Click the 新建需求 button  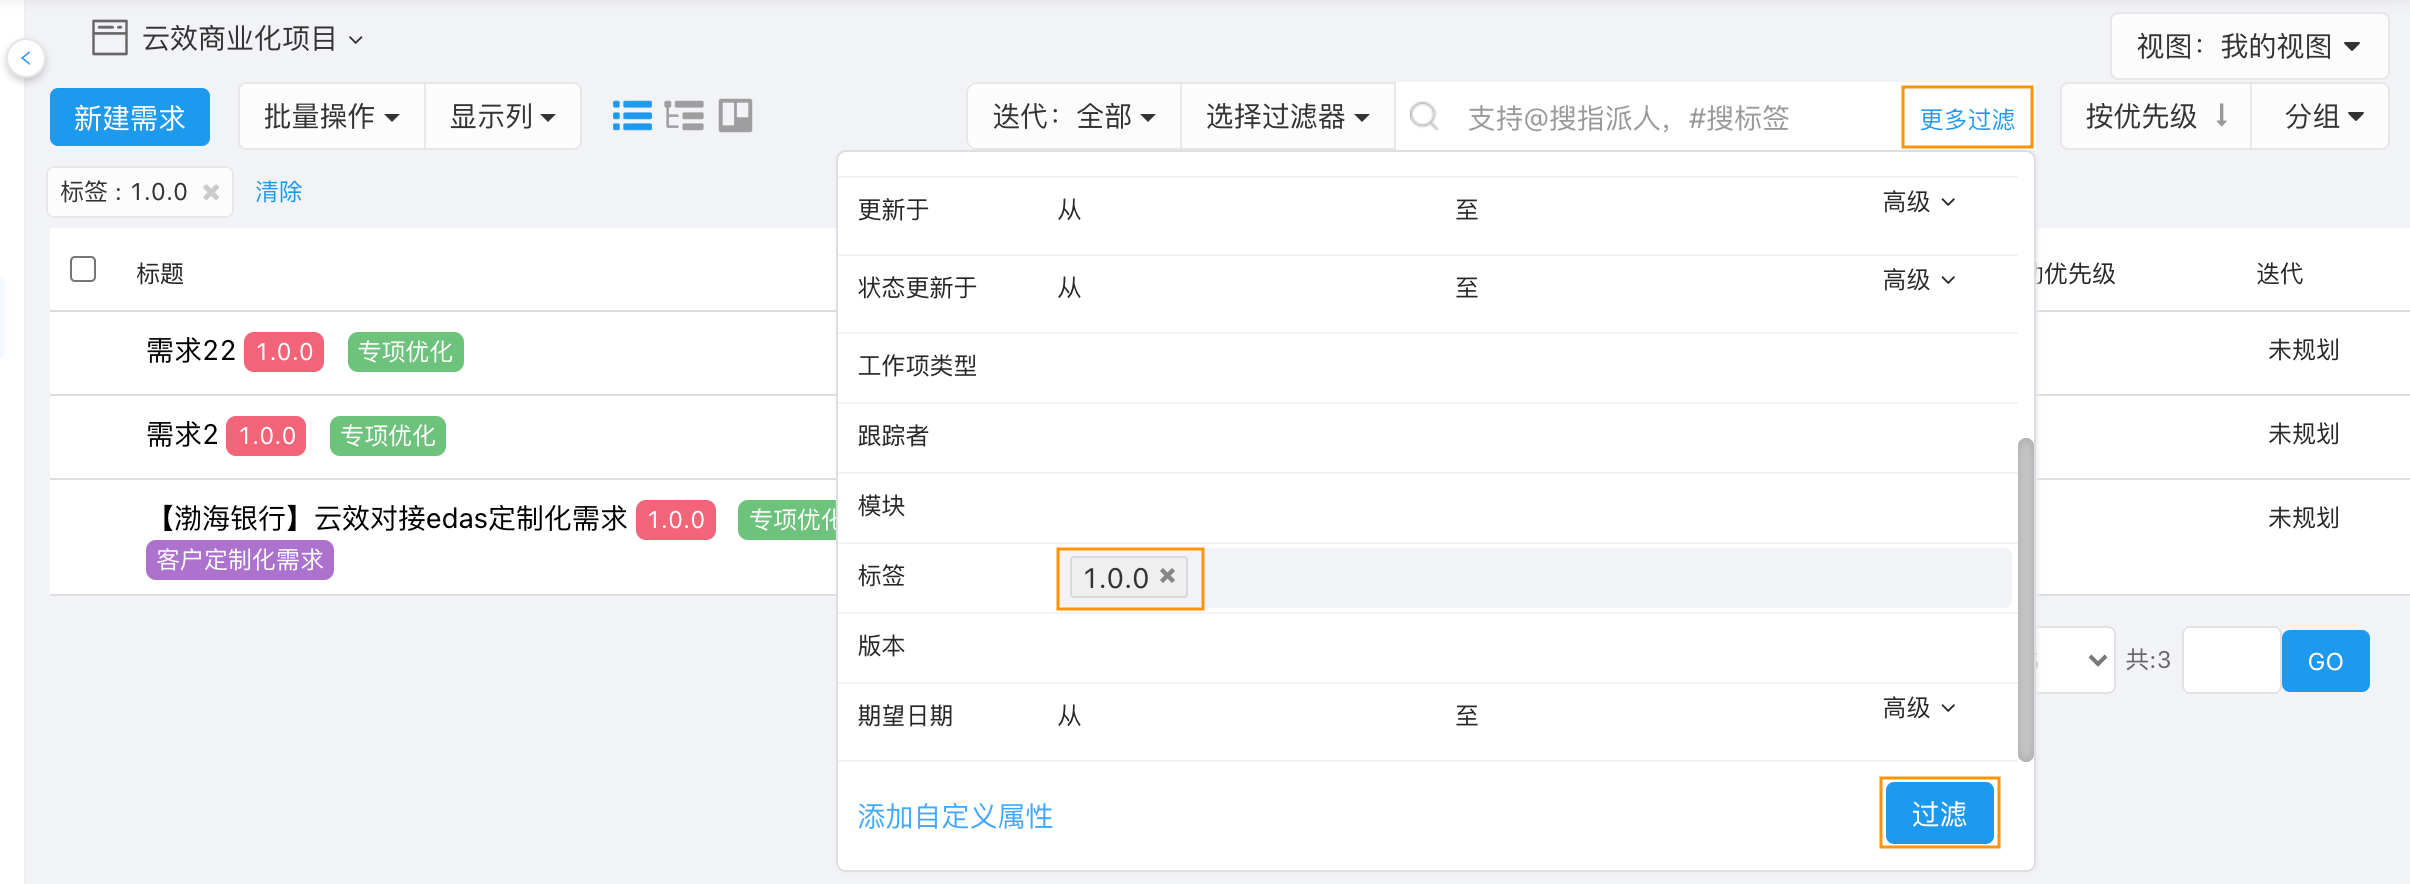click(130, 117)
